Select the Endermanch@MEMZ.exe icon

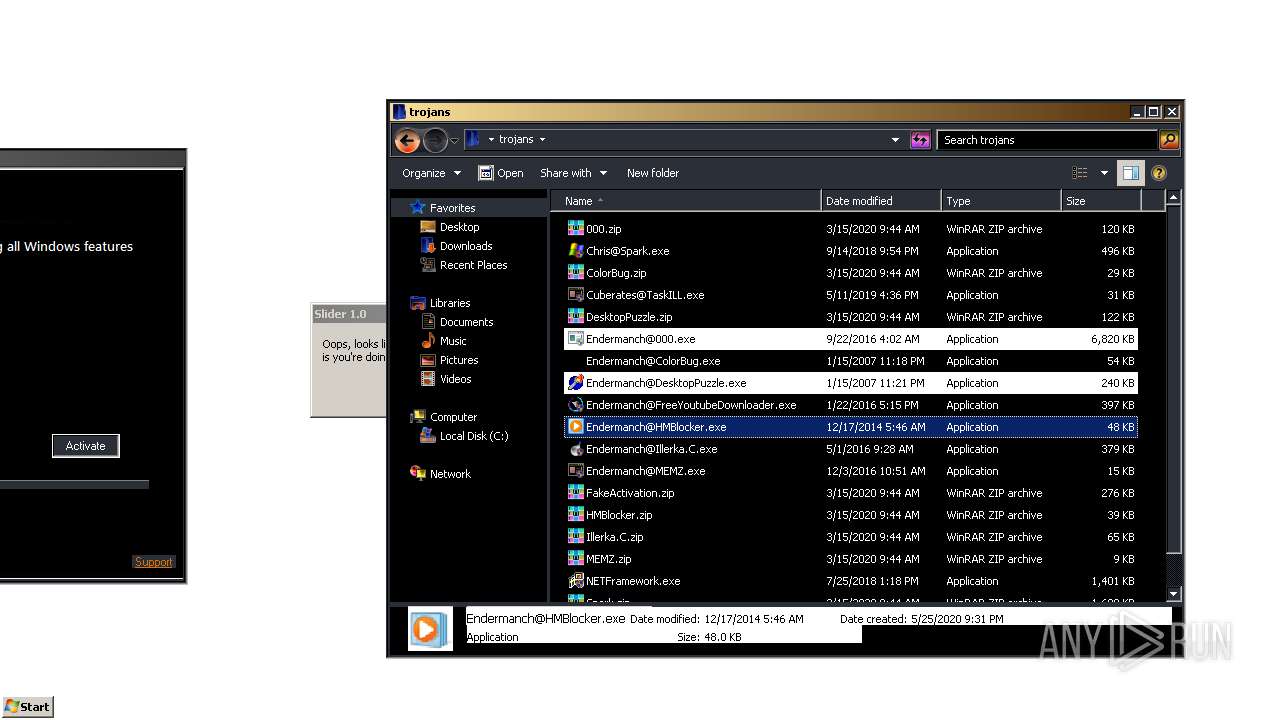(x=575, y=471)
